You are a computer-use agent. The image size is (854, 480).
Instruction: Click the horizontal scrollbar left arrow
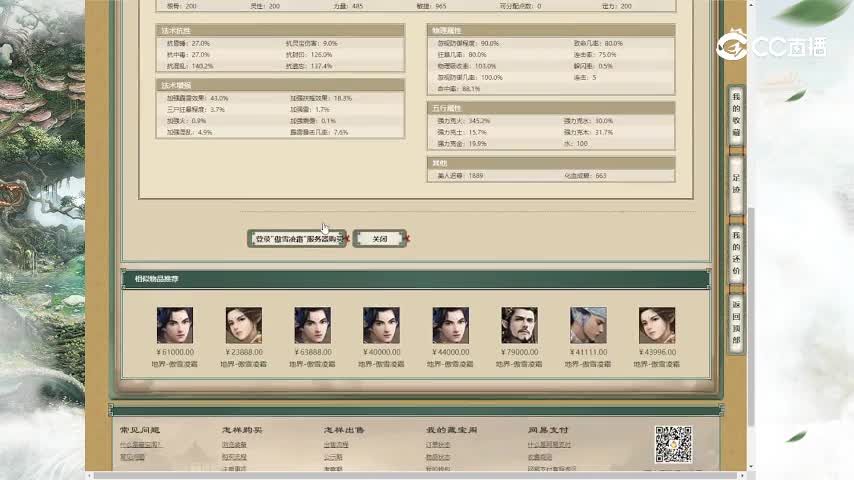[90, 476]
